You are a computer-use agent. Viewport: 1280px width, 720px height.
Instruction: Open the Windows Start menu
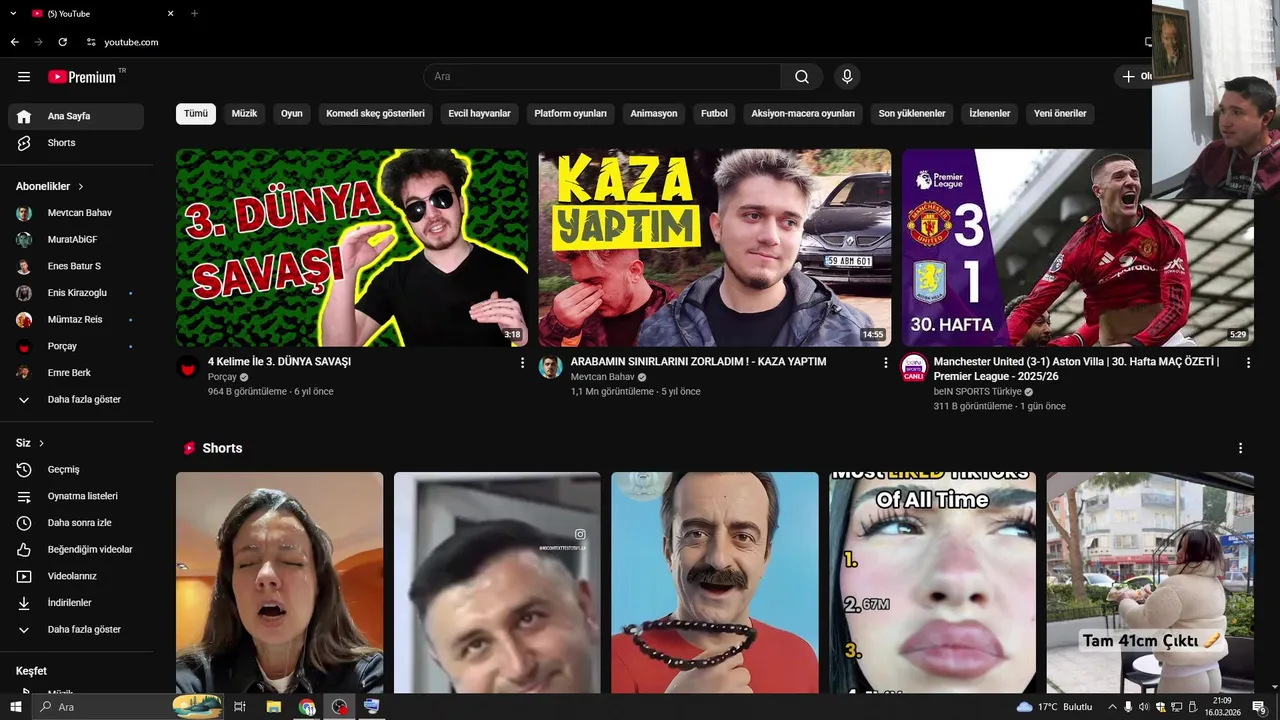click(x=14, y=707)
